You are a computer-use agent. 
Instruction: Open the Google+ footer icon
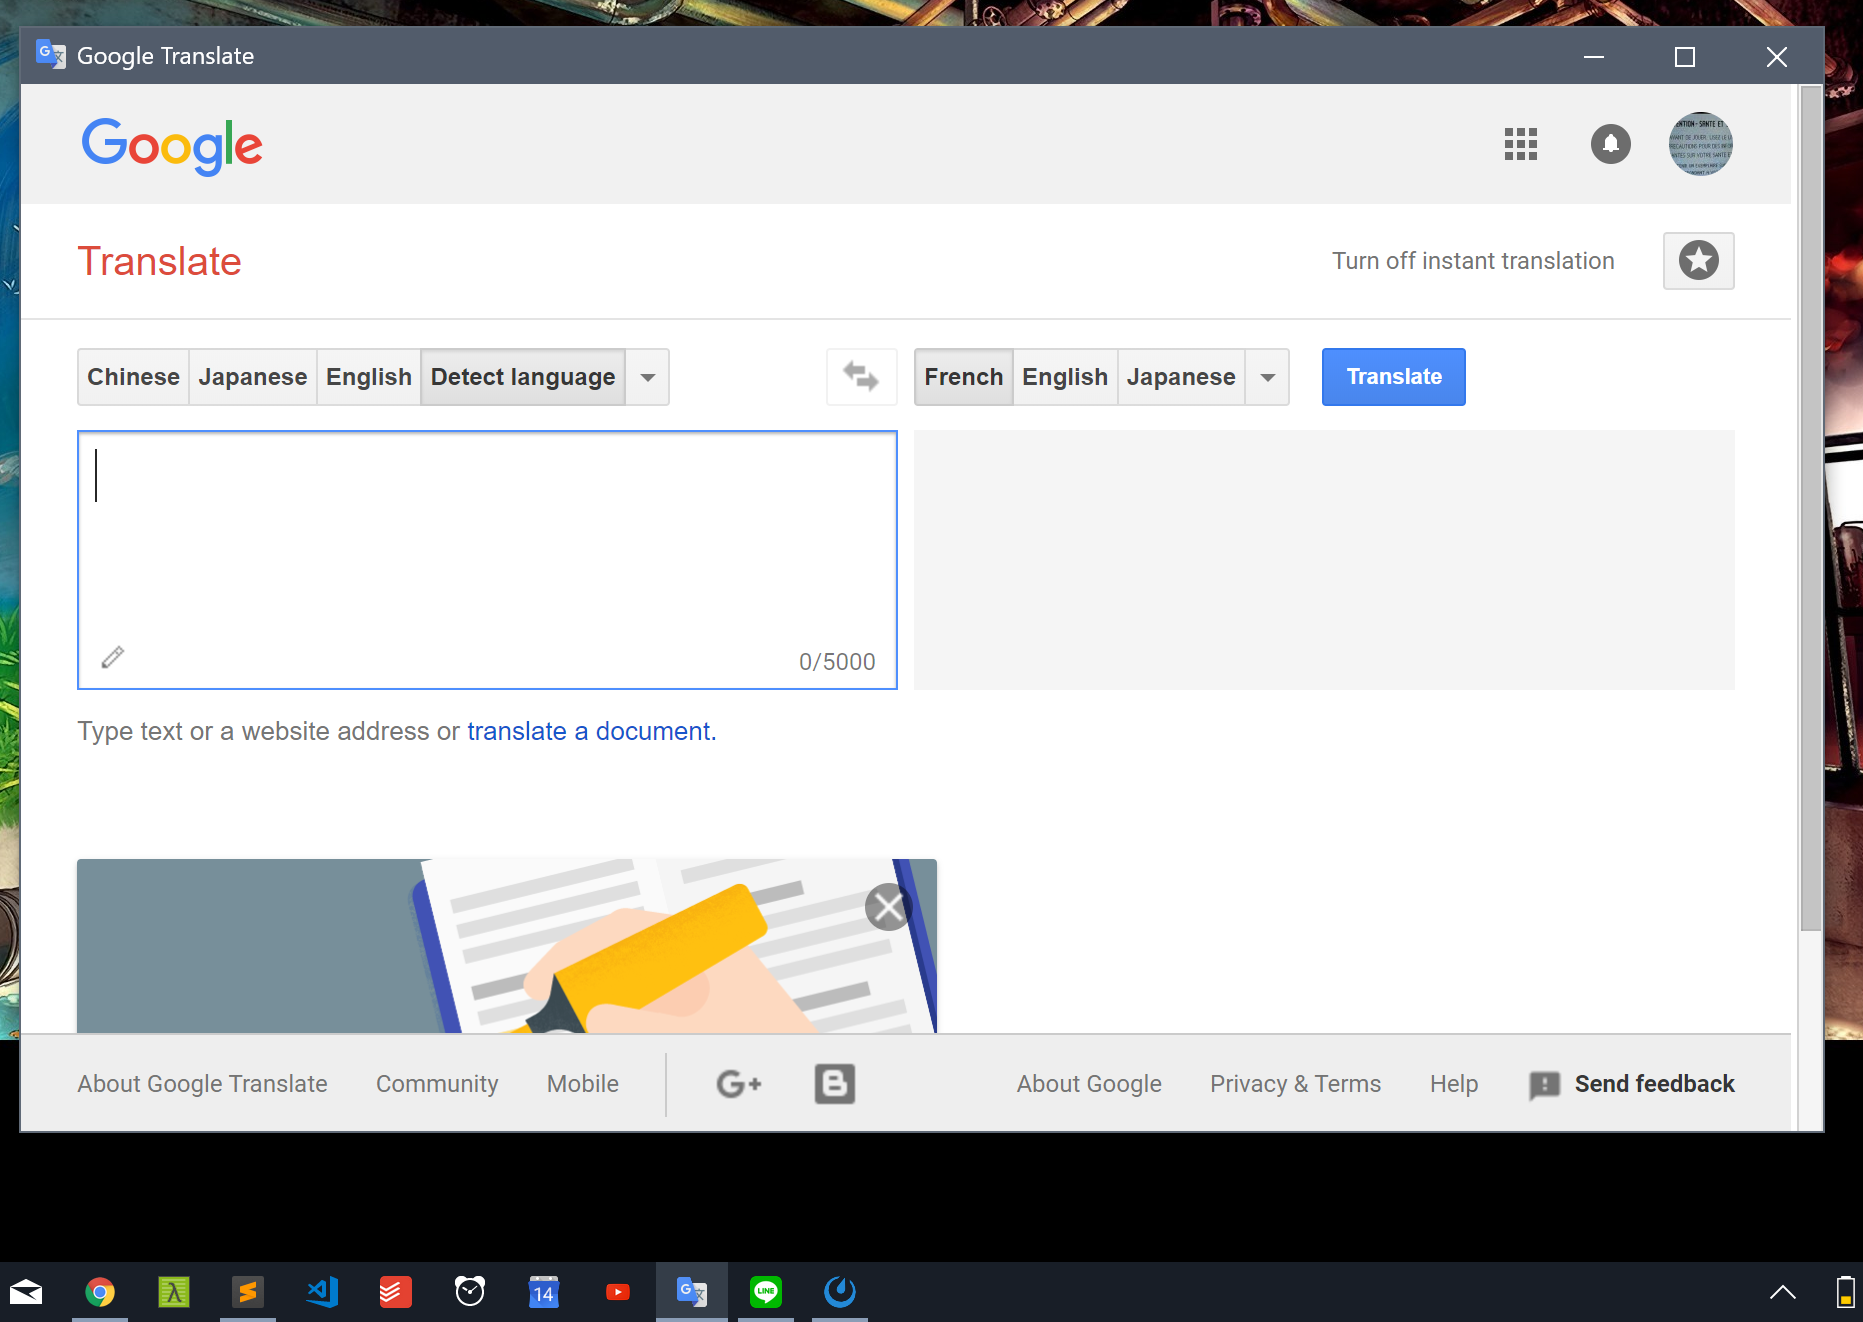coord(739,1084)
